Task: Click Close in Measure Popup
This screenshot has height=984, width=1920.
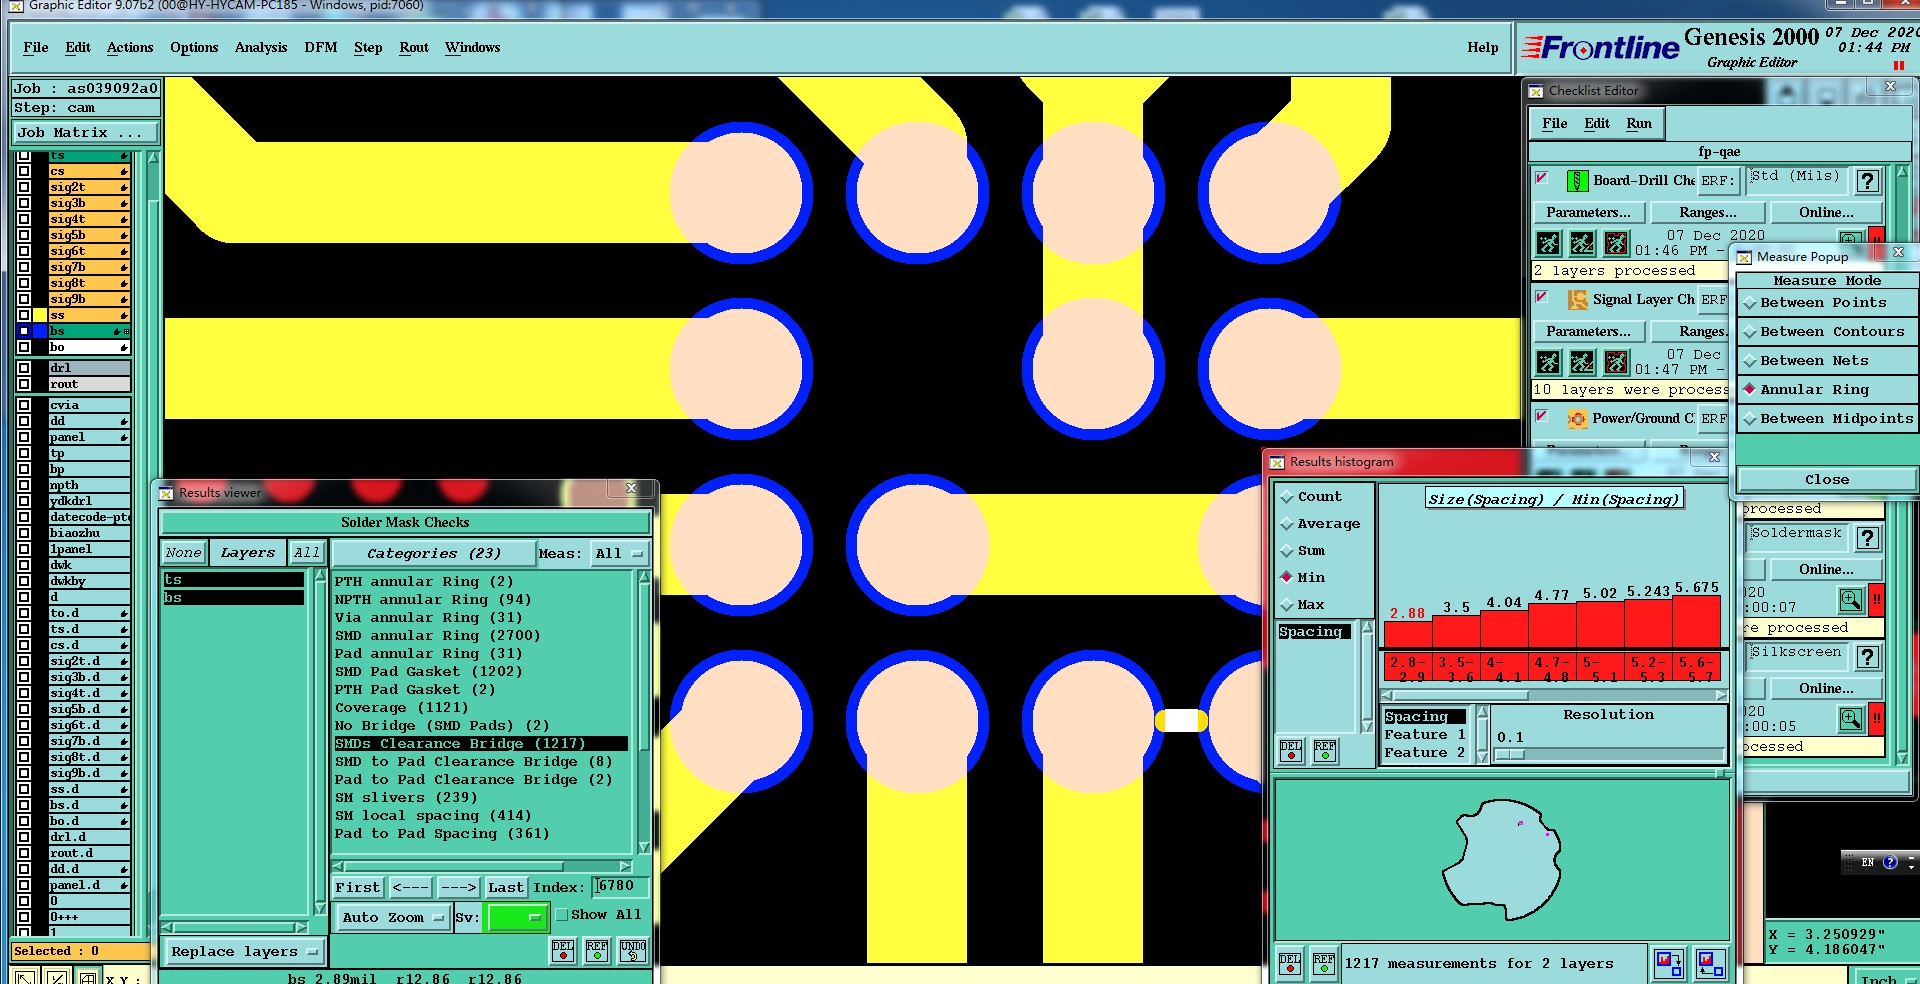Action: 1827,480
